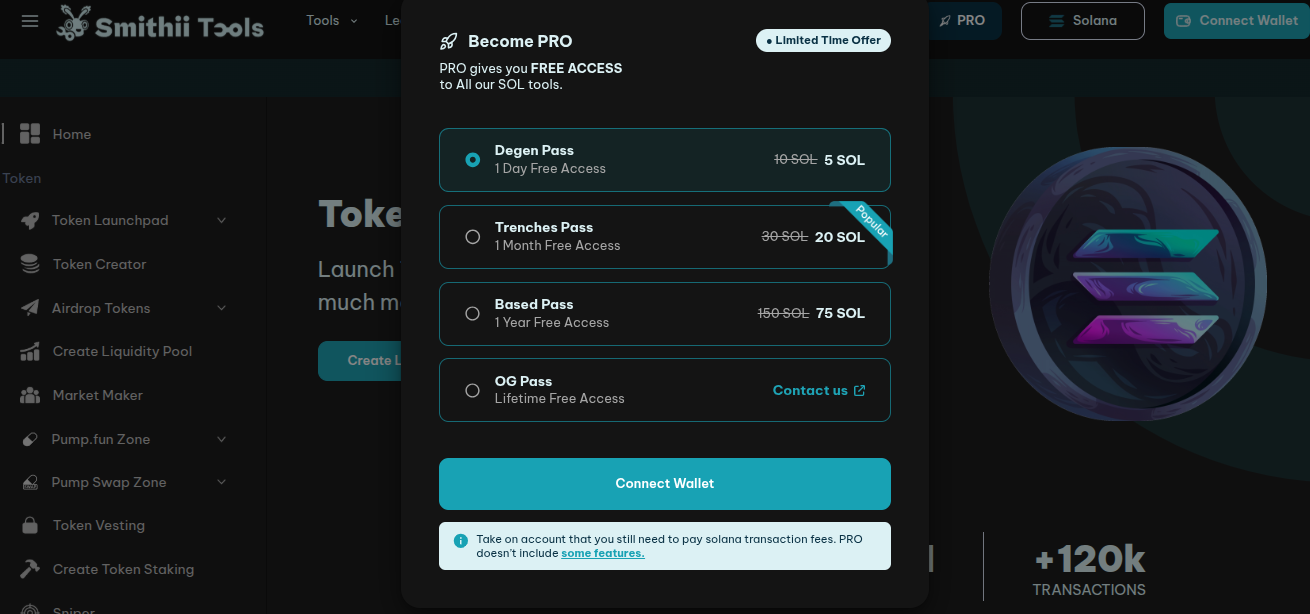Click the 'Token' sidebar section heading
Image resolution: width=1310 pixels, height=614 pixels.
(22, 178)
